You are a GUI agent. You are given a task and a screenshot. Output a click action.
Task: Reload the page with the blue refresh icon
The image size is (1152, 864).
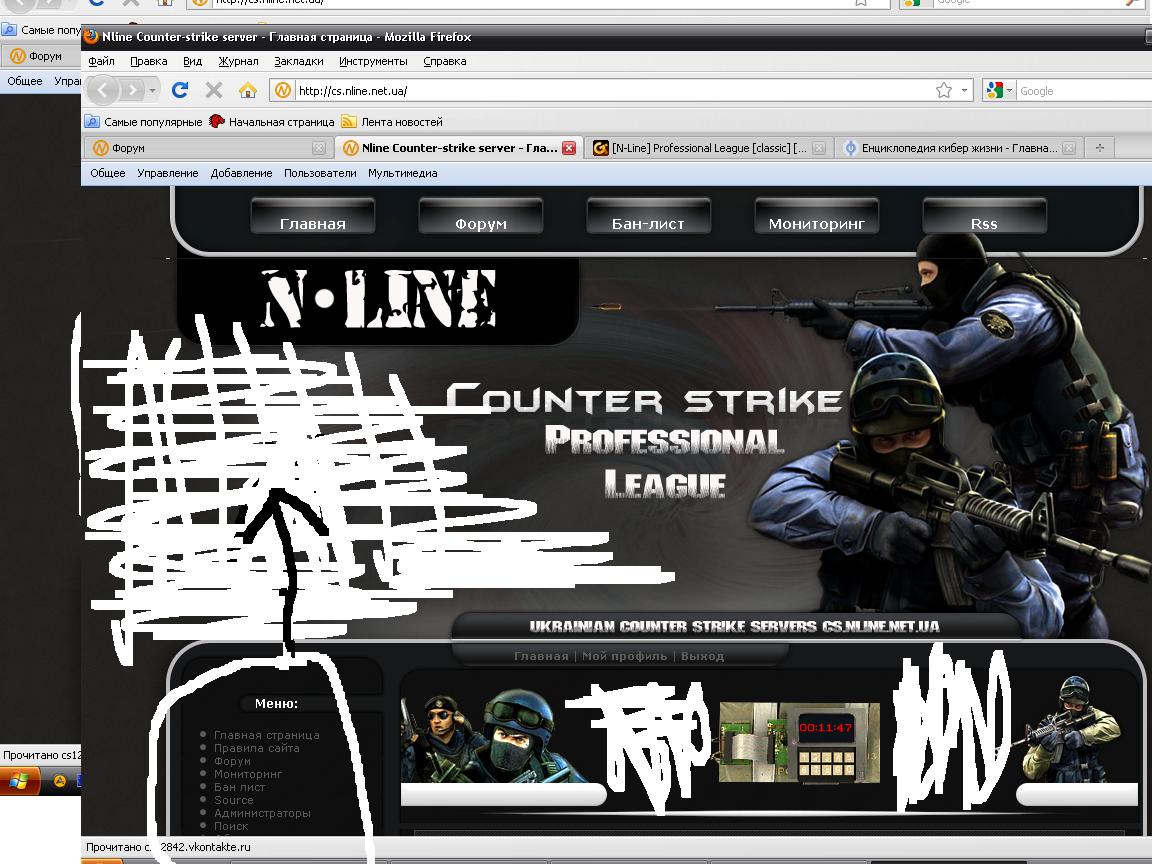click(x=180, y=90)
